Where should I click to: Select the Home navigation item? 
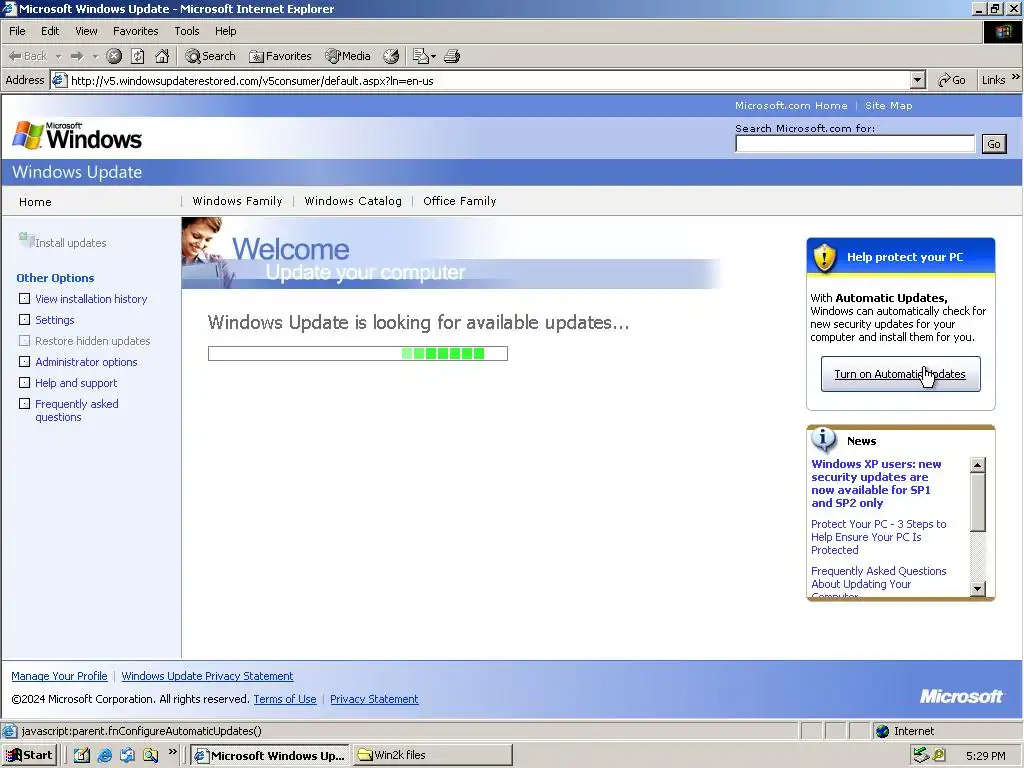pos(35,202)
